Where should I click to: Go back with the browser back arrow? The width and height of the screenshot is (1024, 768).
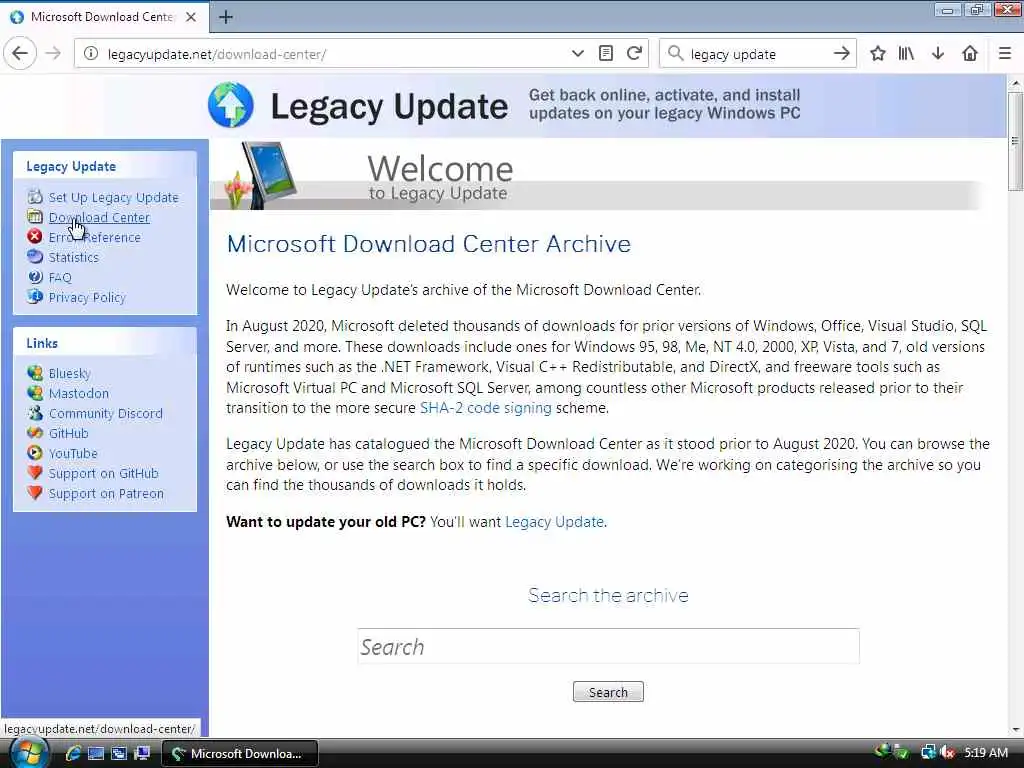(x=20, y=54)
